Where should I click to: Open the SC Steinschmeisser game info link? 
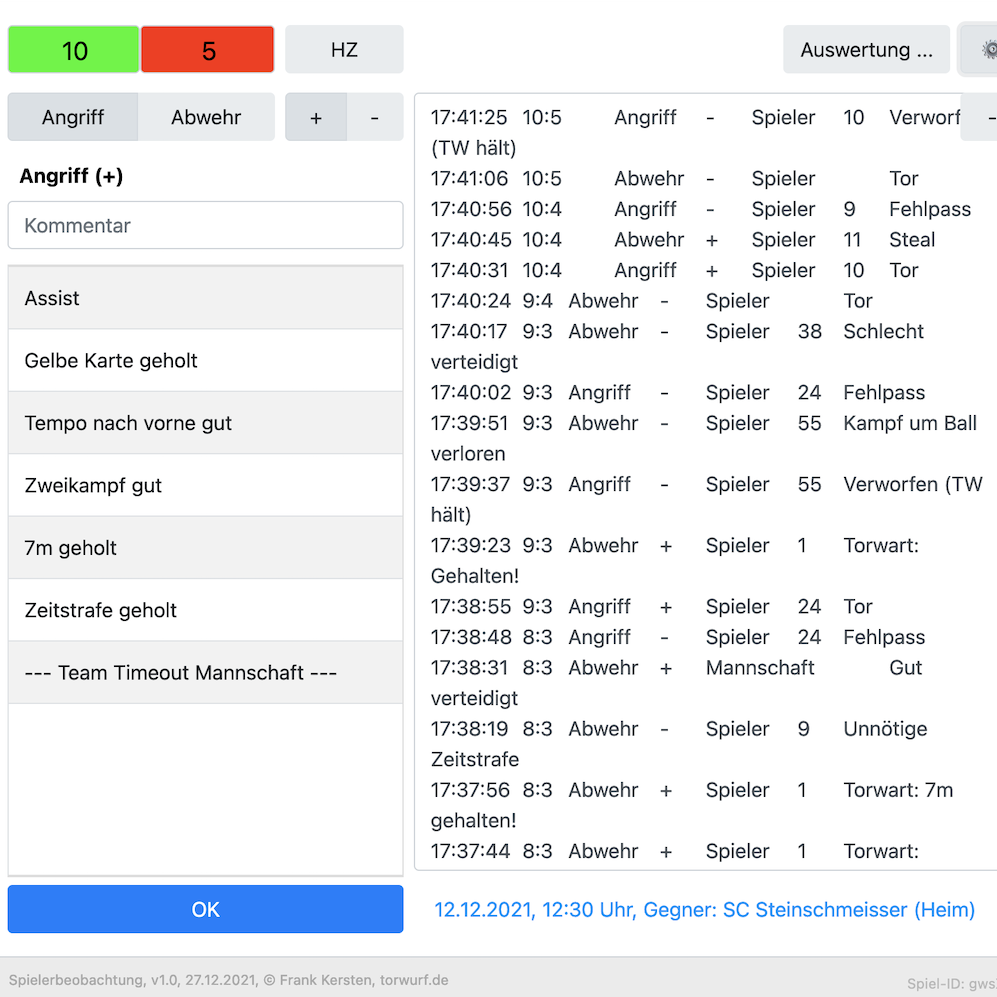[704, 910]
